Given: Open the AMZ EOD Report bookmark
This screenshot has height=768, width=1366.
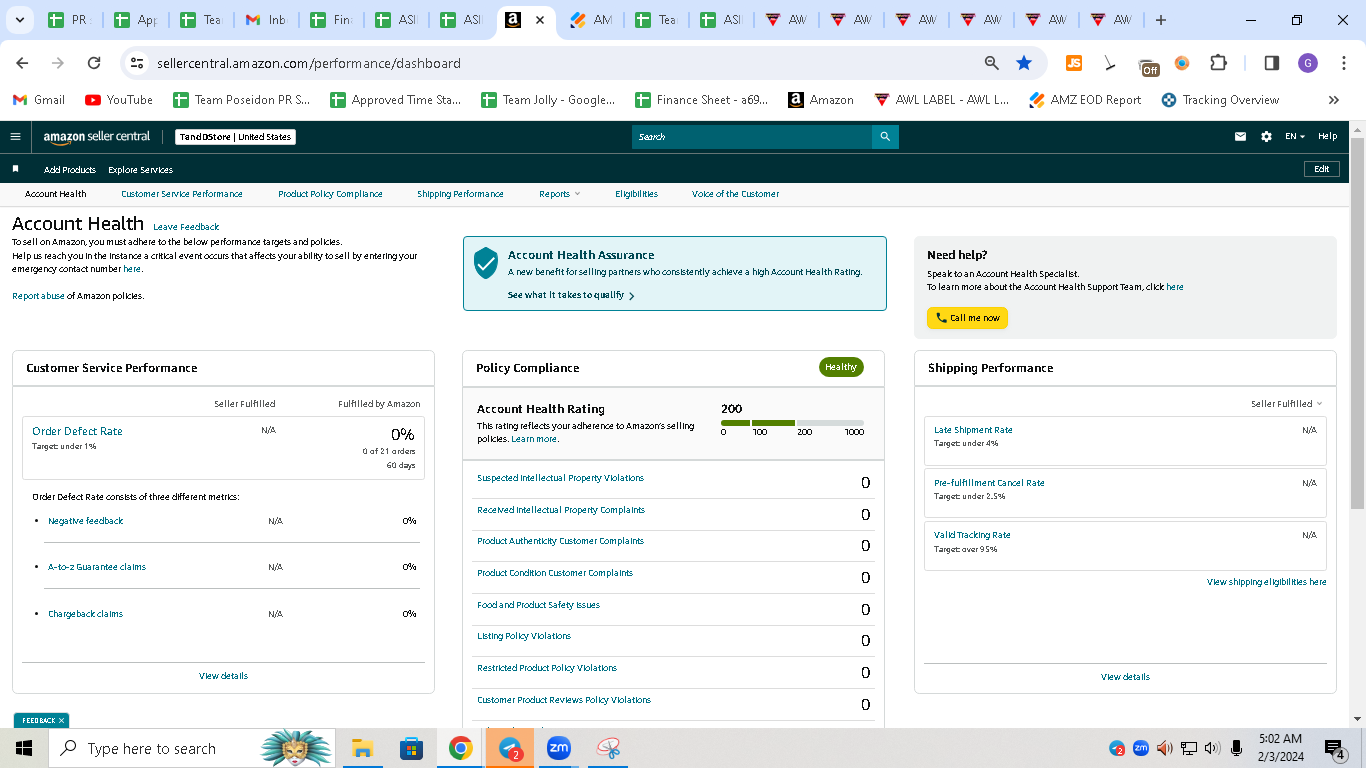Looking at the screenshot, I should coord(1085,100).
